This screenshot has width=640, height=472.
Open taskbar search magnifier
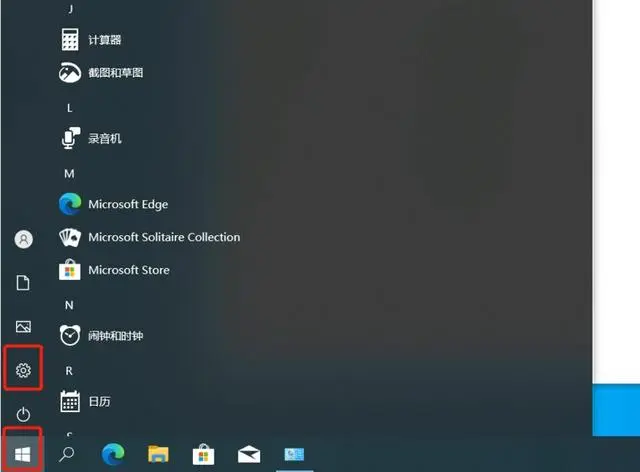pos(68,455)
